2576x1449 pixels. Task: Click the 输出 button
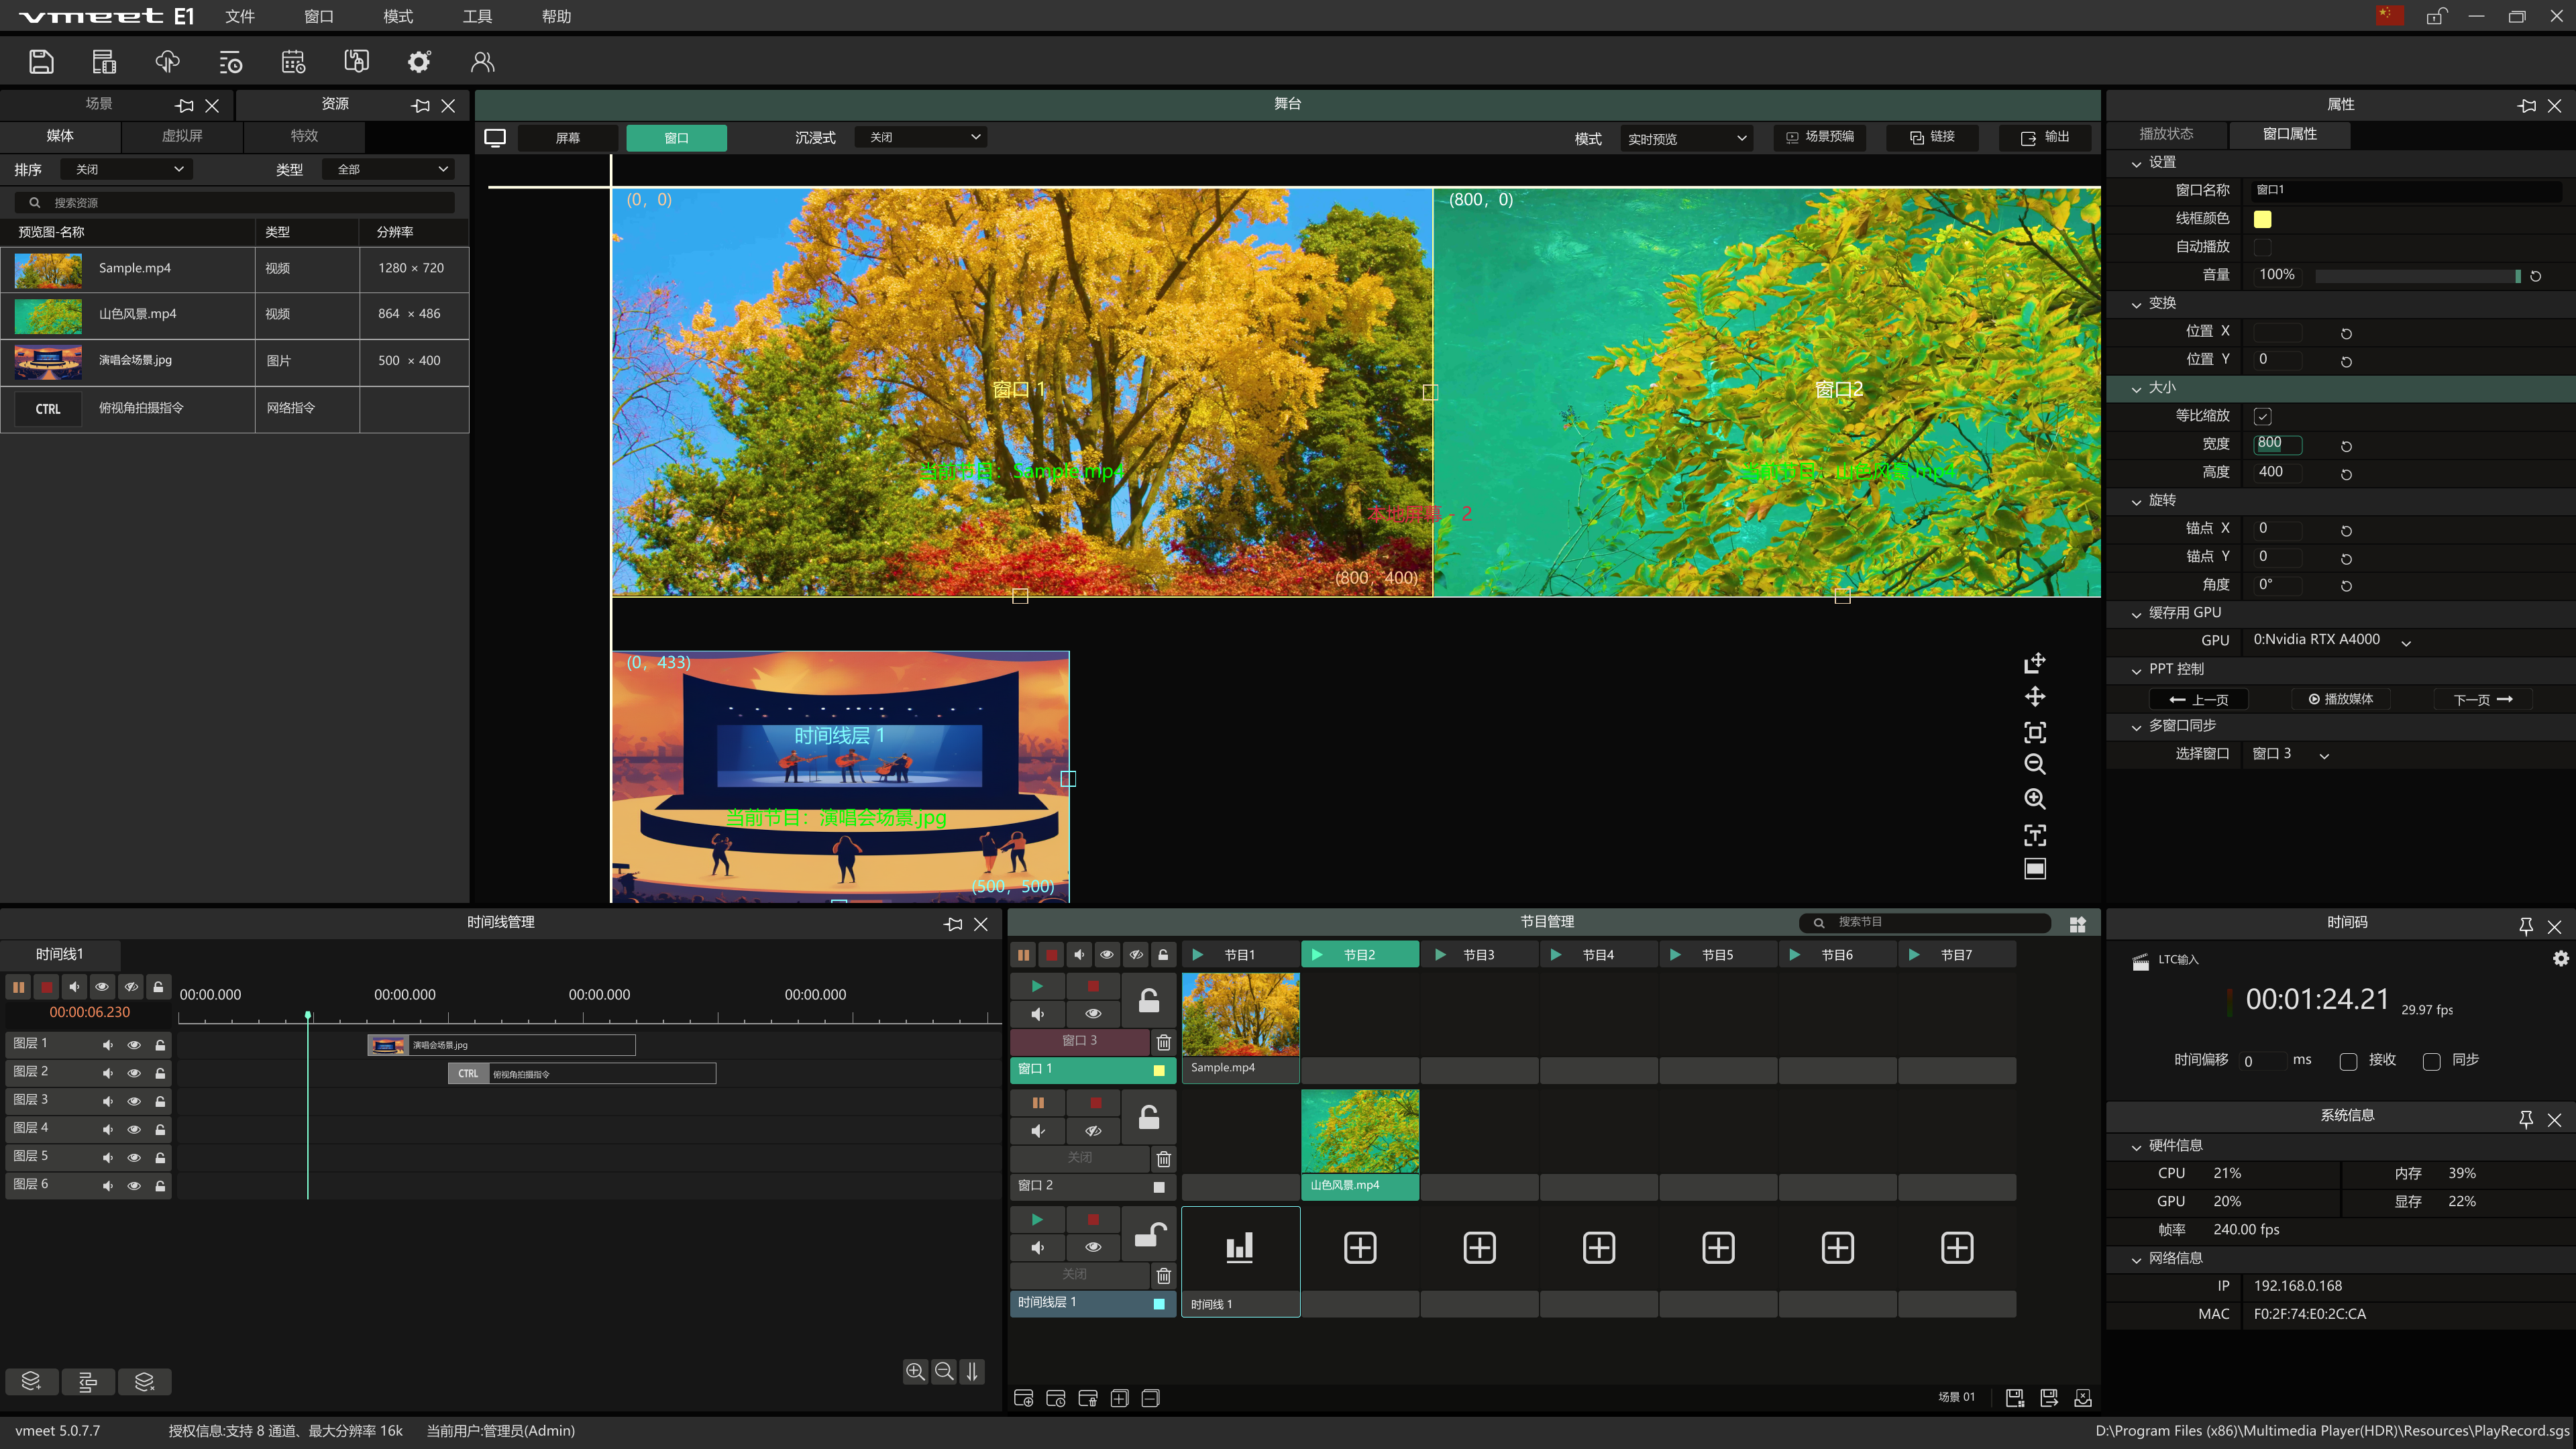pos(2045,137)
